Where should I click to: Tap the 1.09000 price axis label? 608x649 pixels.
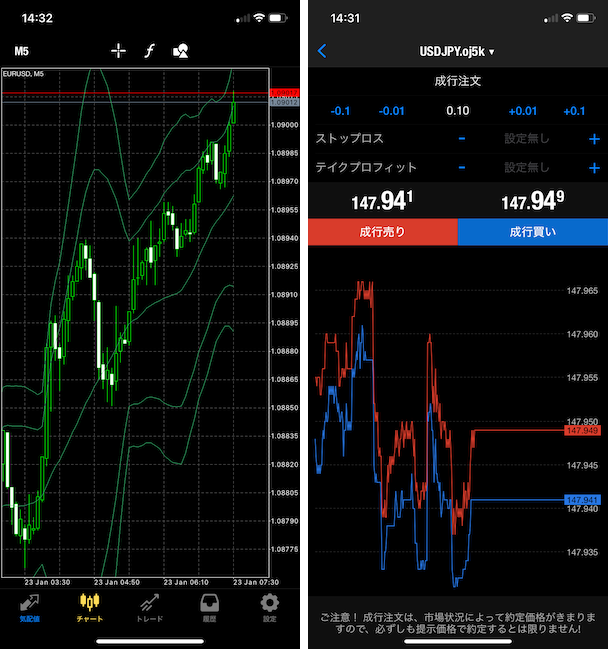[x=284, y=125]
